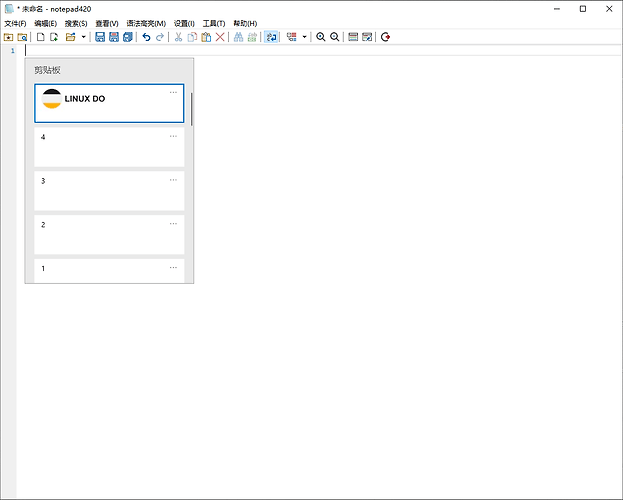Viewport: 623px width, 500px height.
Task: Redo the last undone action
Action: 160,37
